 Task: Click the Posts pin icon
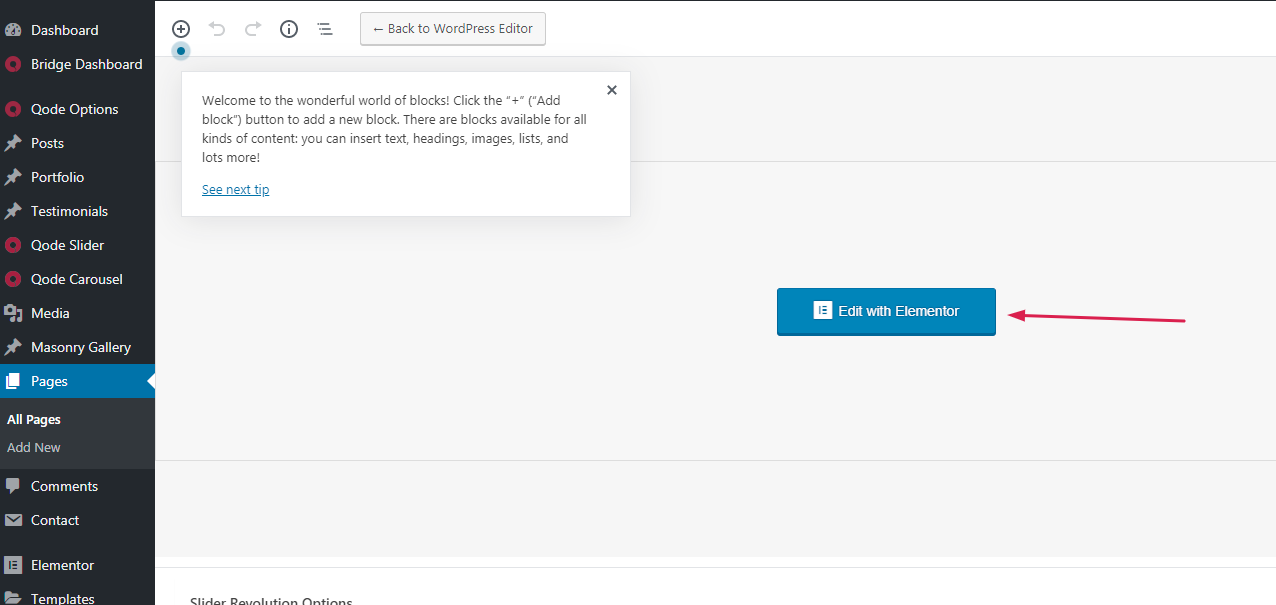13,143
